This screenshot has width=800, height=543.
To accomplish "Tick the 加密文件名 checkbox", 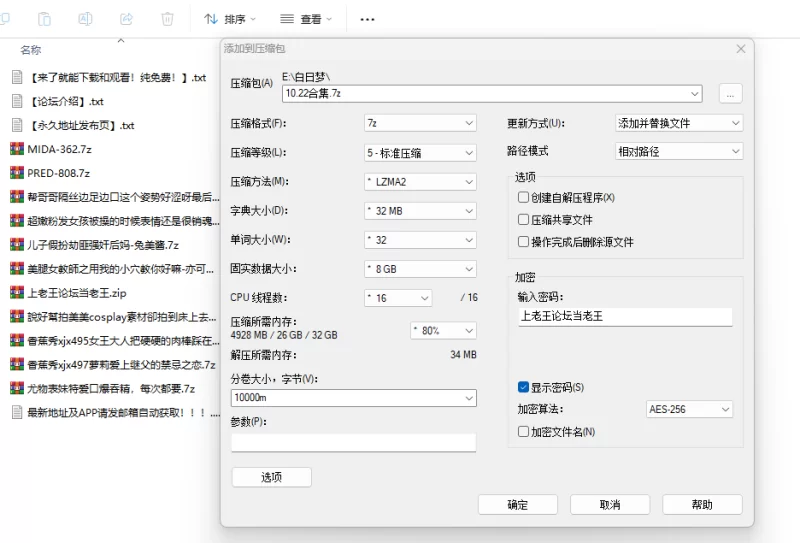I will click(523, 431).
